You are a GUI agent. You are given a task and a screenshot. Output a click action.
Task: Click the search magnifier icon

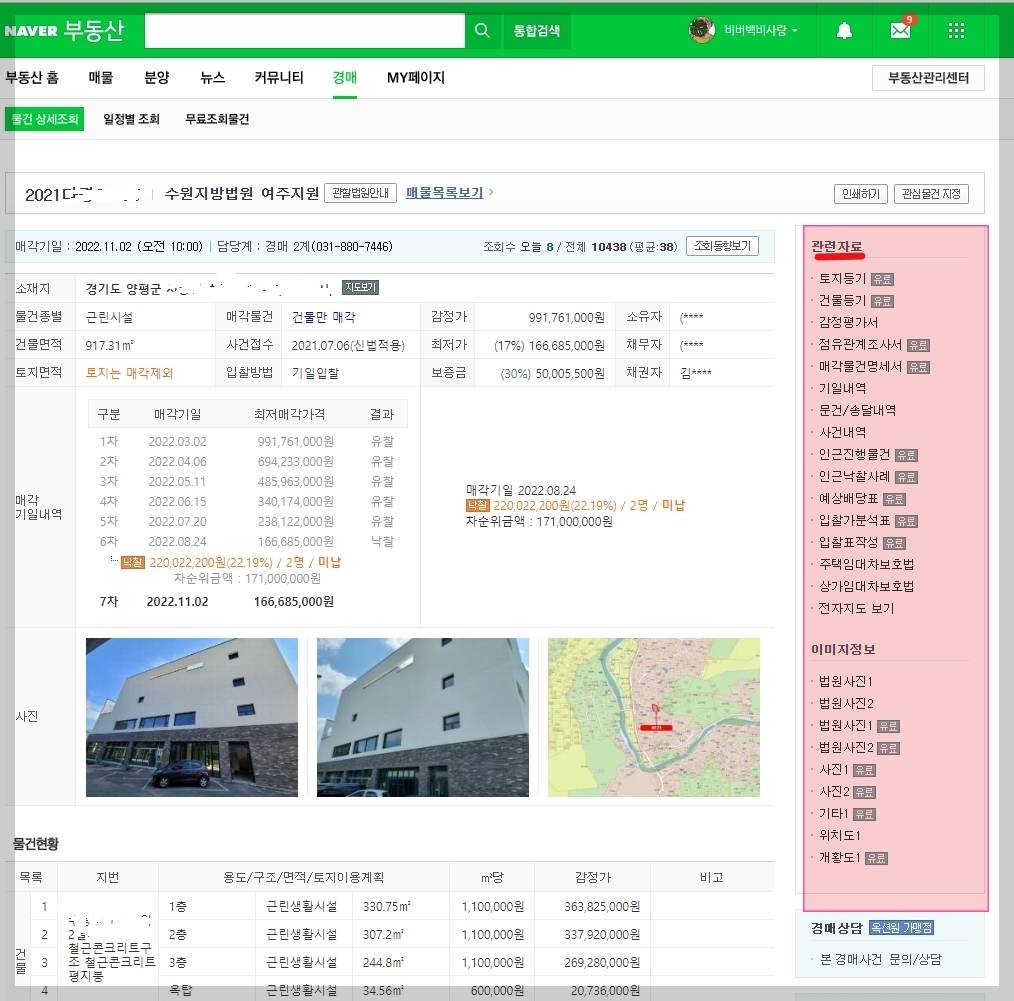click(x=481, y=30)
